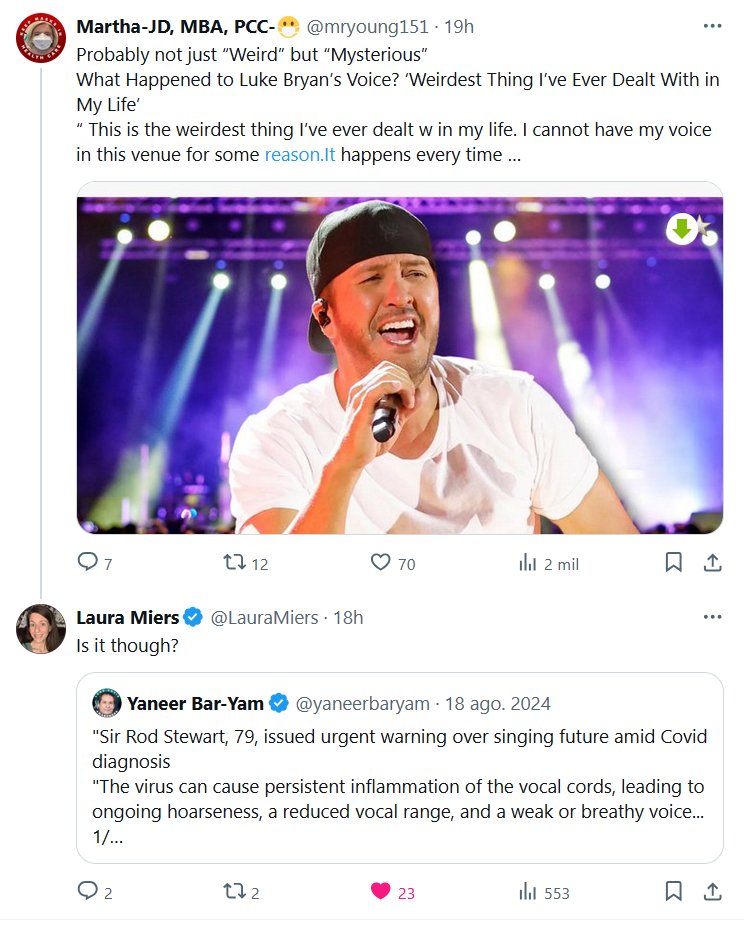This screenshot has width=744, height=926.
Task: Retweet Laura Miers' reply
Action: [x=235, y=891]
